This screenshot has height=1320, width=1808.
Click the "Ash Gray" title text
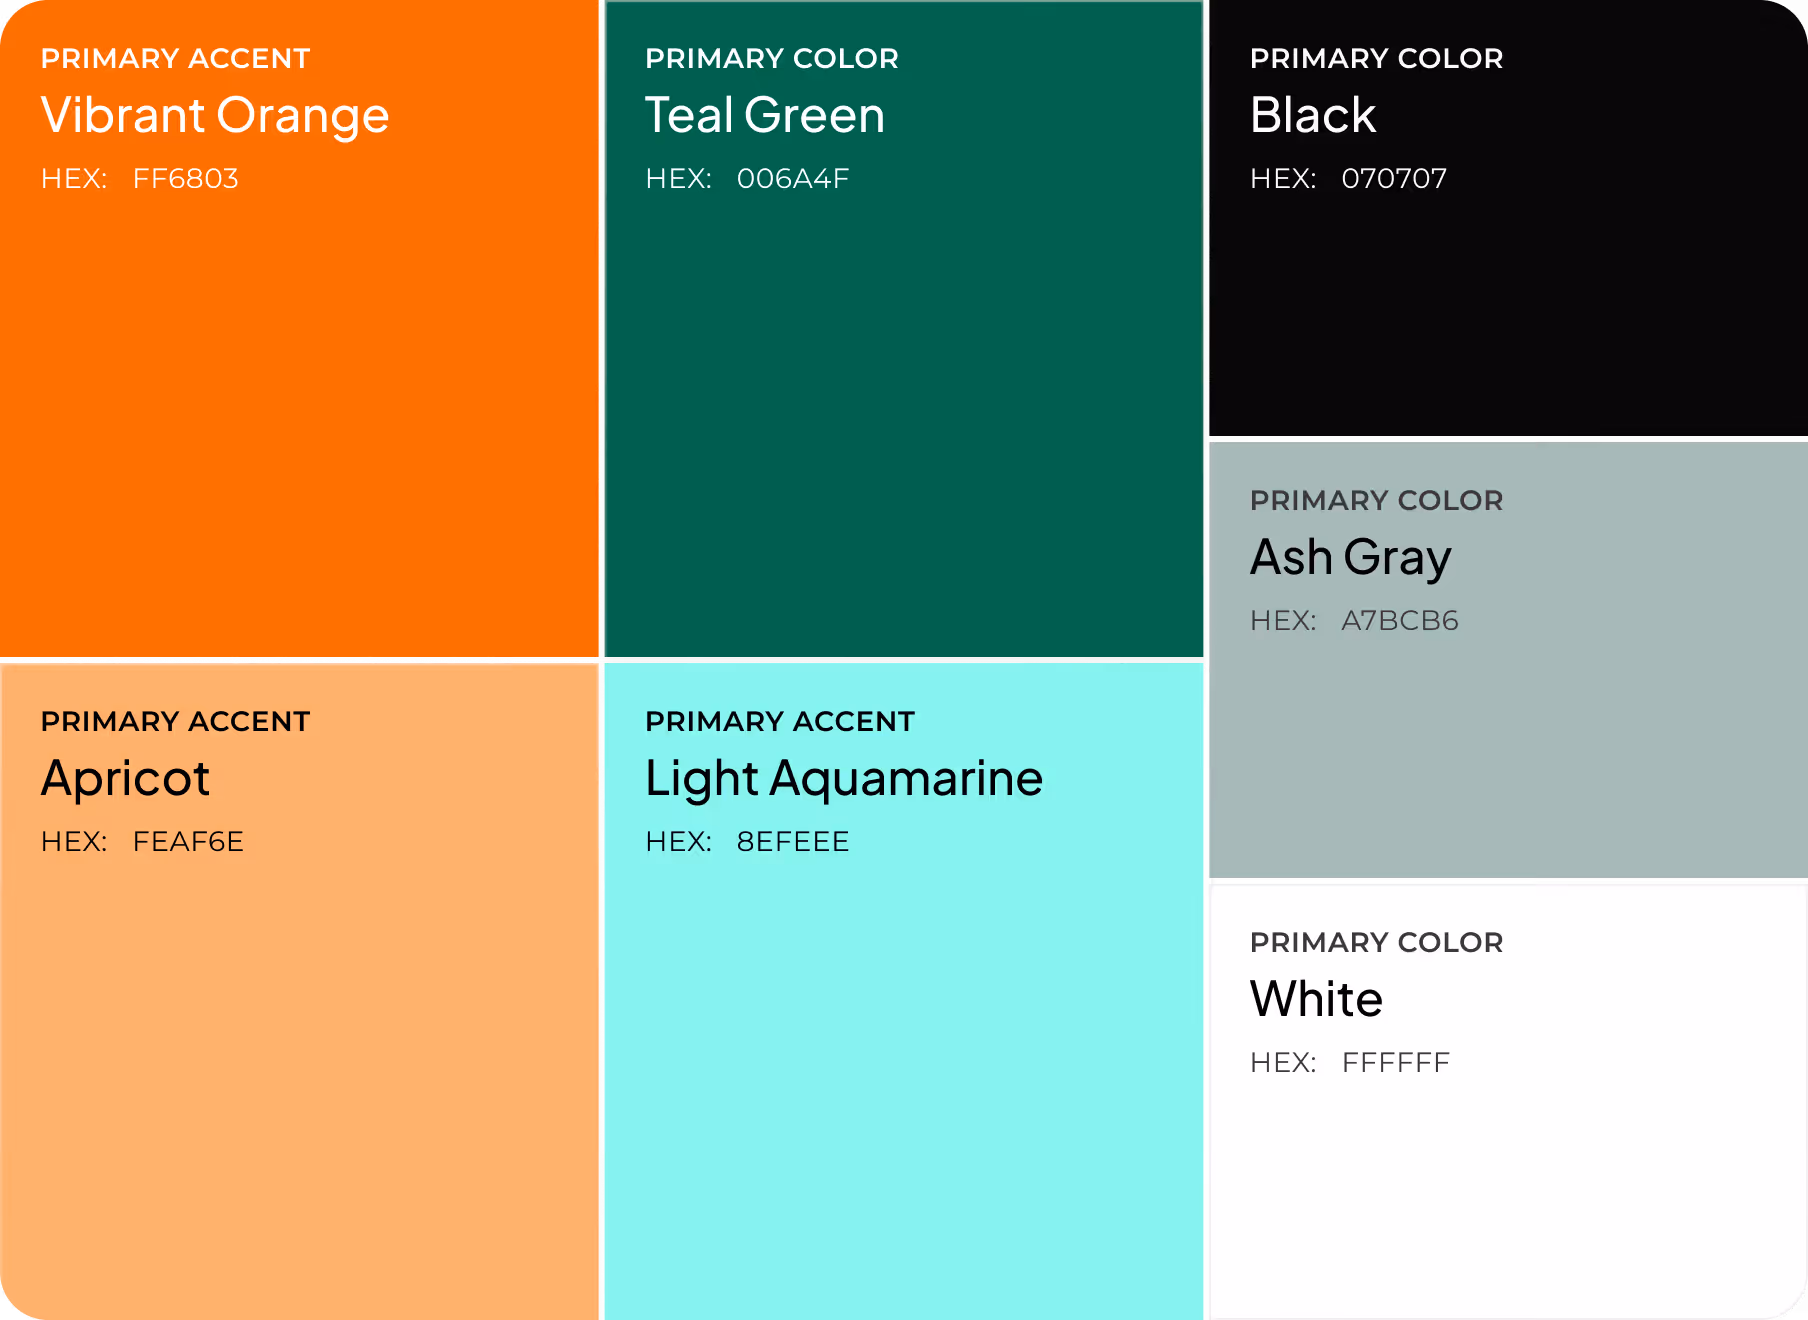(1351, 559)
